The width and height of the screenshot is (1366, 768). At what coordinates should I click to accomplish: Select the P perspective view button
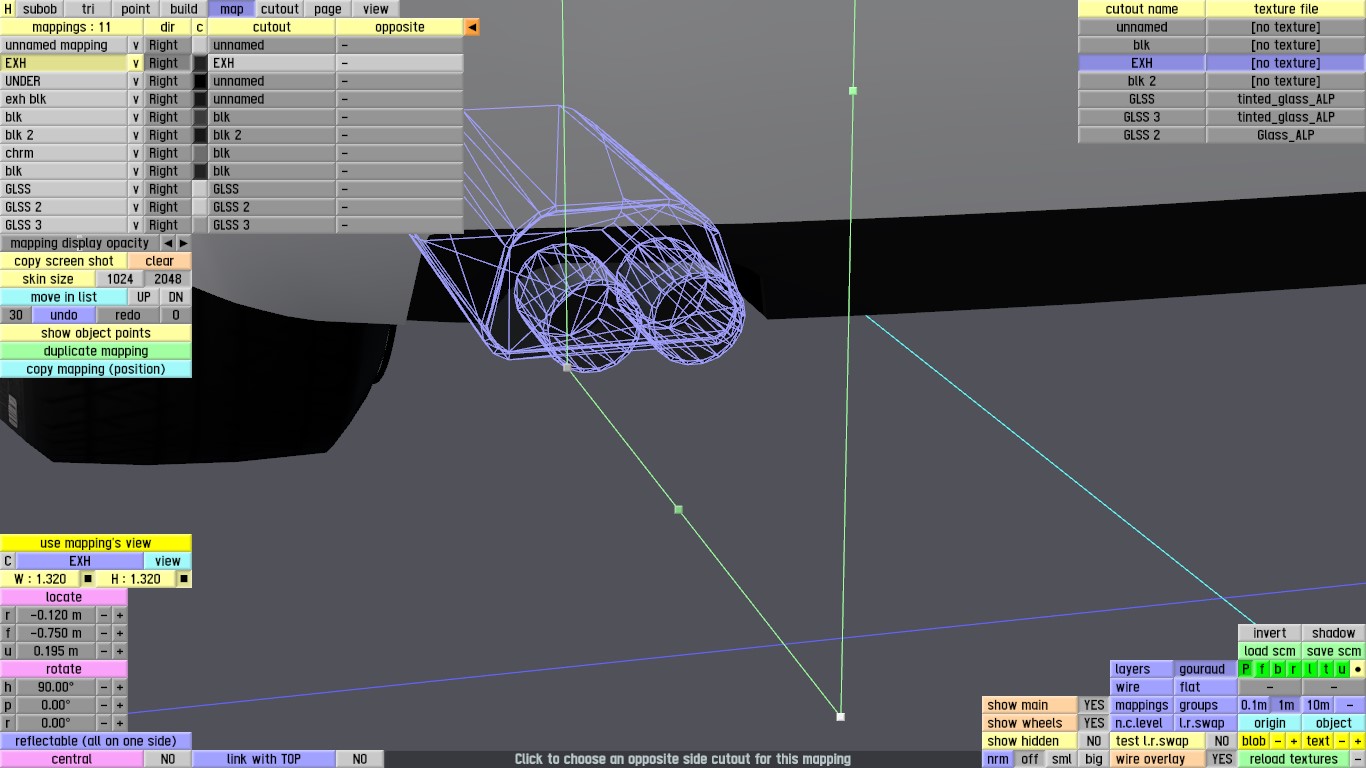click(1246, 669)
